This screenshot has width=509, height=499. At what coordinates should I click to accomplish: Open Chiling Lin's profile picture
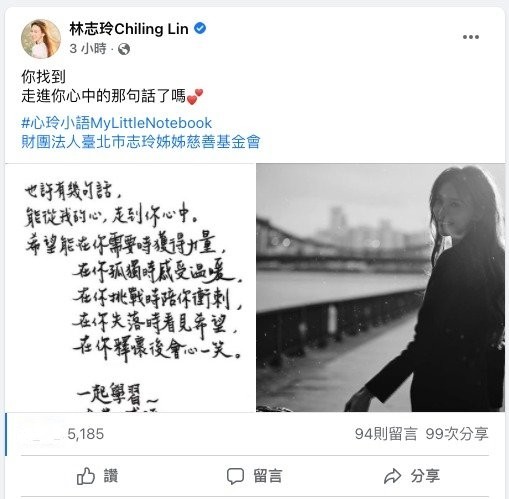[x=41, y=39]
